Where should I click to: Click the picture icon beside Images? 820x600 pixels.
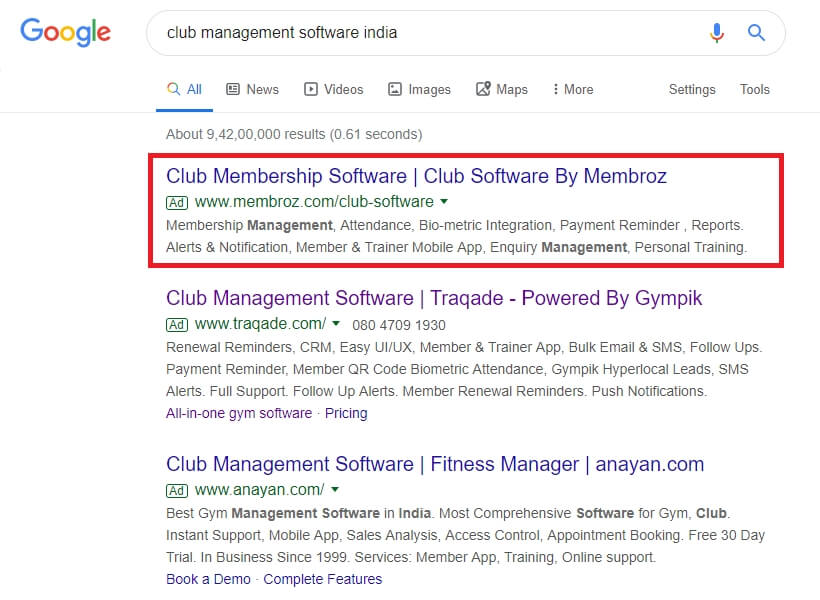click(x=395, y=89)
